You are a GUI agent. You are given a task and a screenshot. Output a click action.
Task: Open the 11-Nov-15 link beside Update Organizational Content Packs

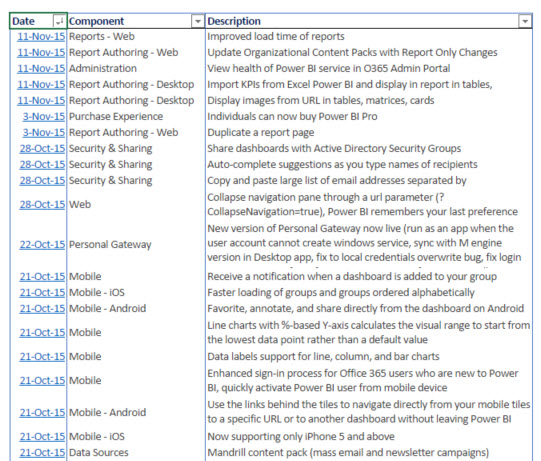pos(41,52)
